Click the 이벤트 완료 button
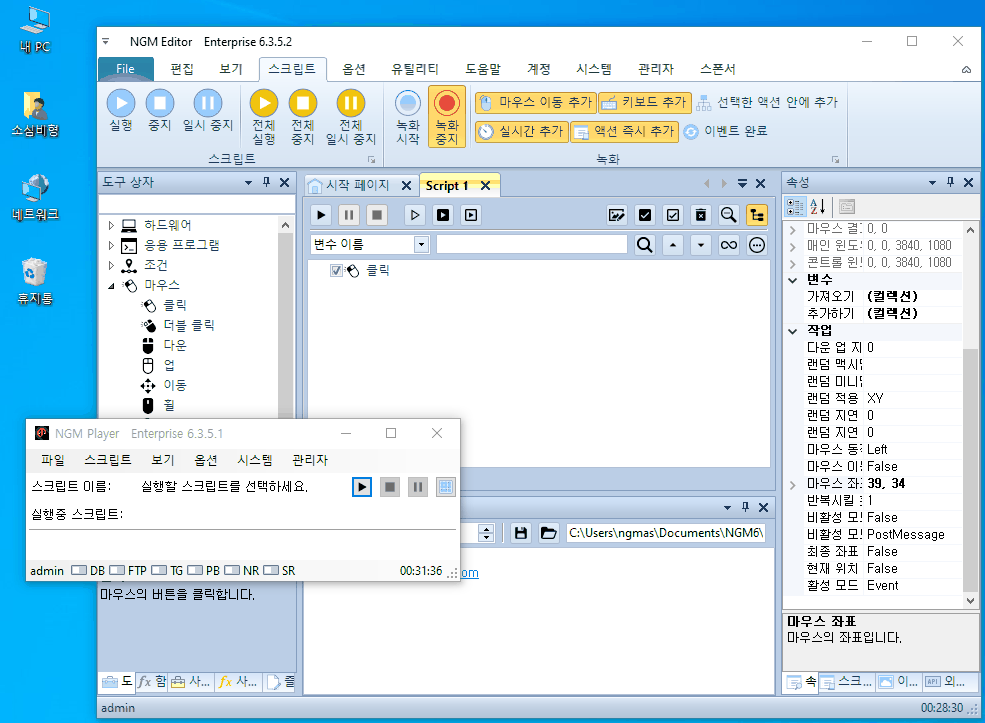985x723 pixels. click(x=725, y=131)
